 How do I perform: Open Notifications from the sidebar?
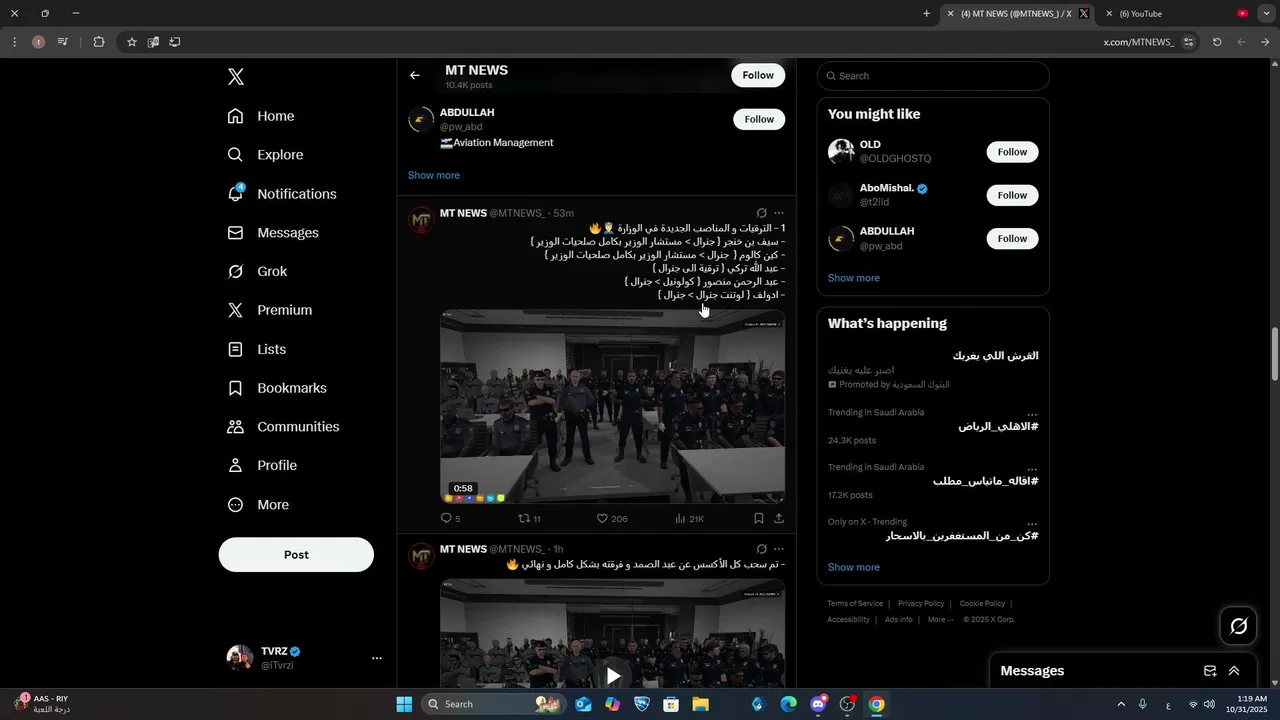[x=282, y=194]
